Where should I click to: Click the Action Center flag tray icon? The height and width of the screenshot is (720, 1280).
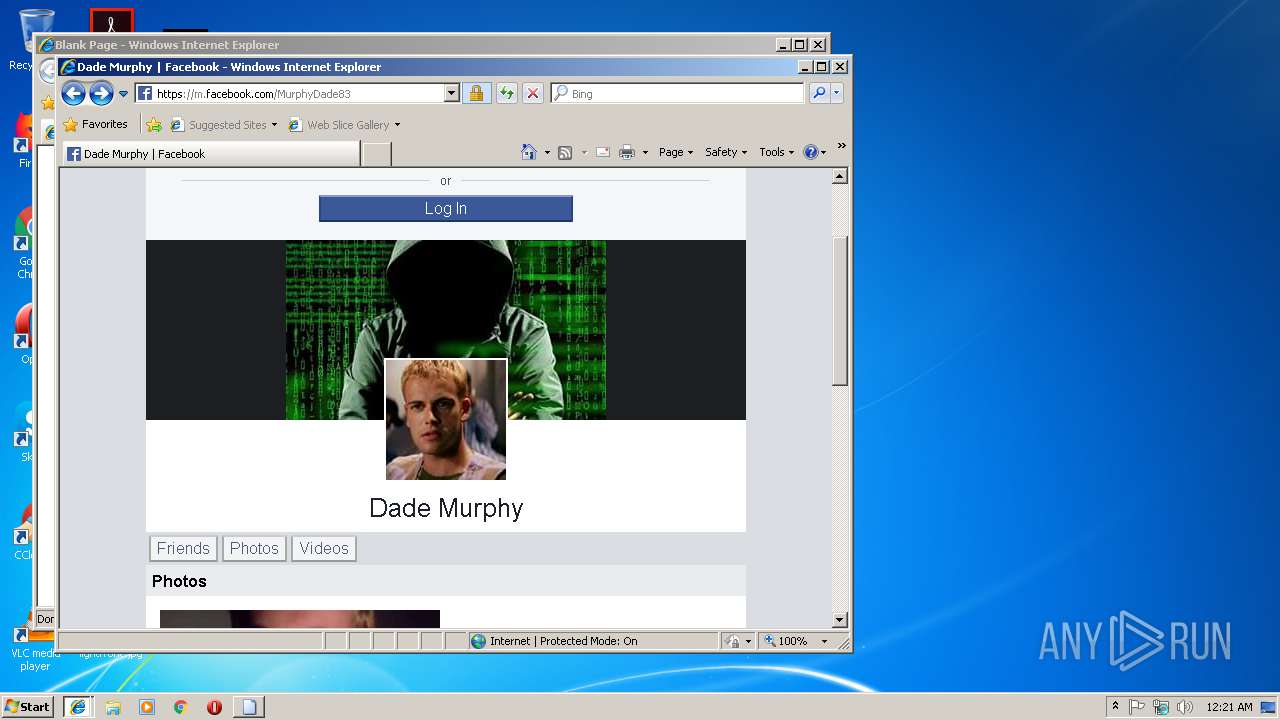pos(1137,707)
